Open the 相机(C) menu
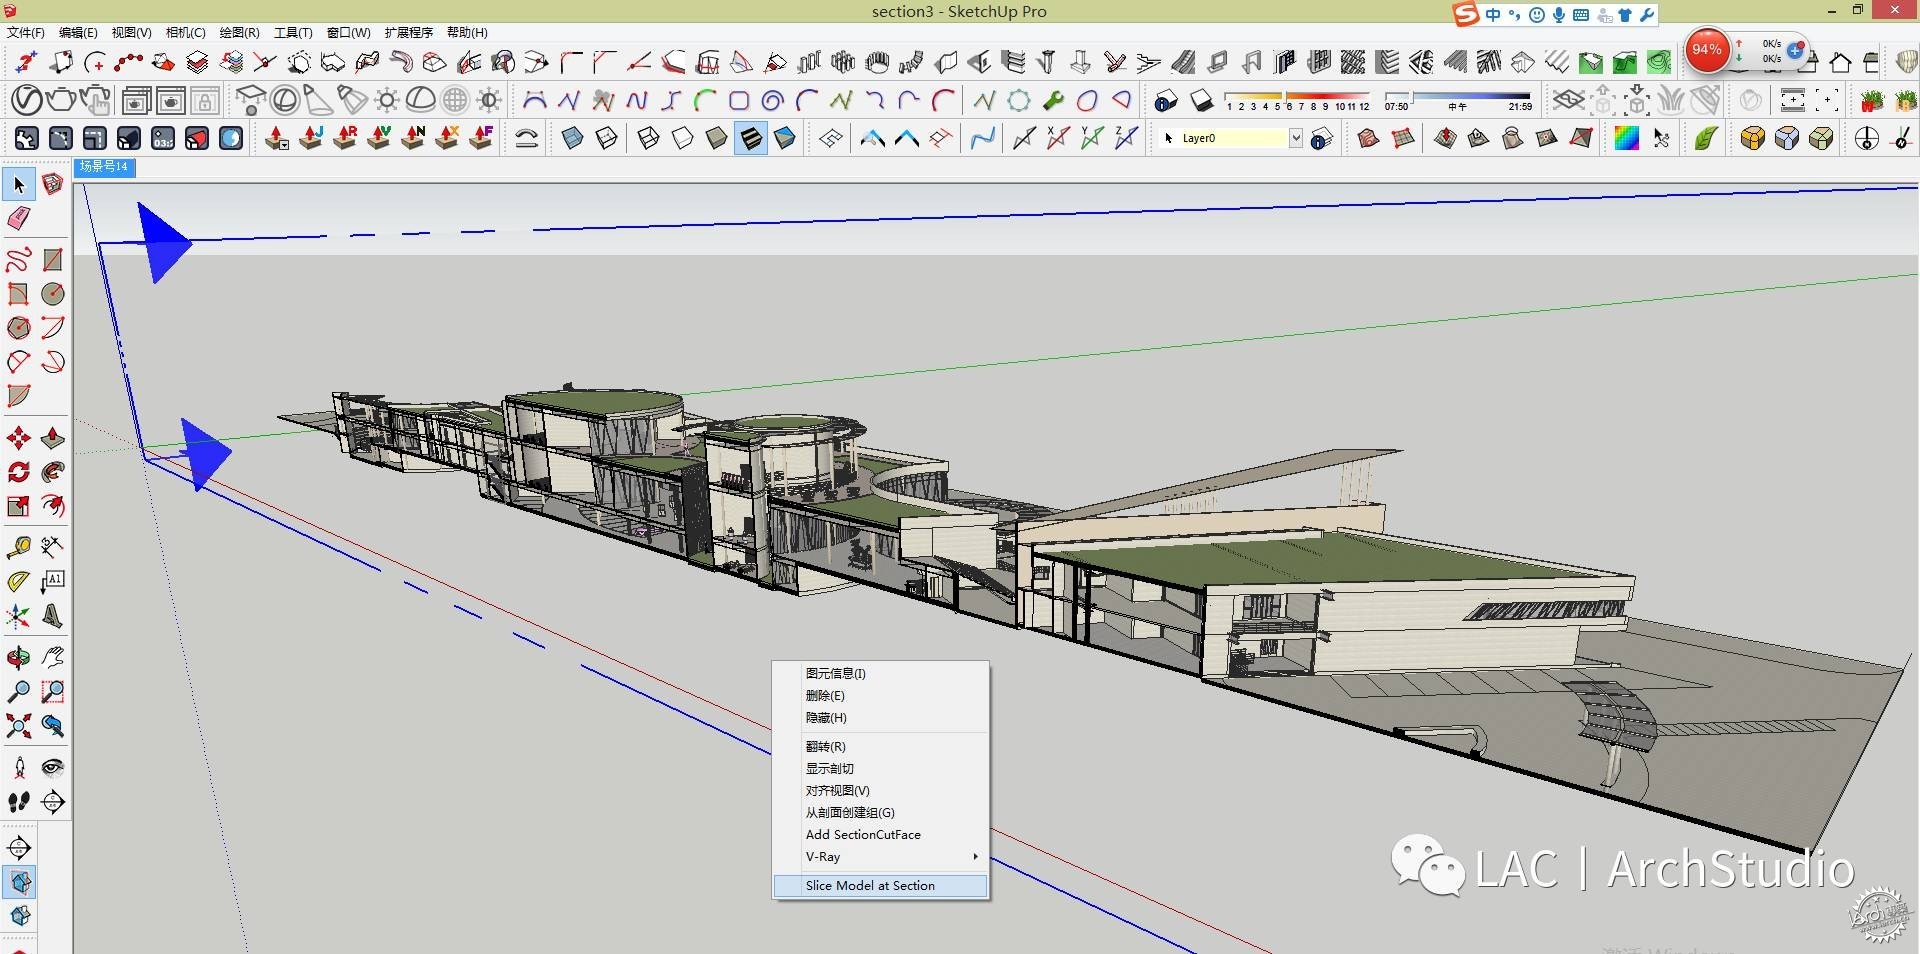The width and height of the screenshot is (1920, 954). pyautogui.click(x=185, y=32)
